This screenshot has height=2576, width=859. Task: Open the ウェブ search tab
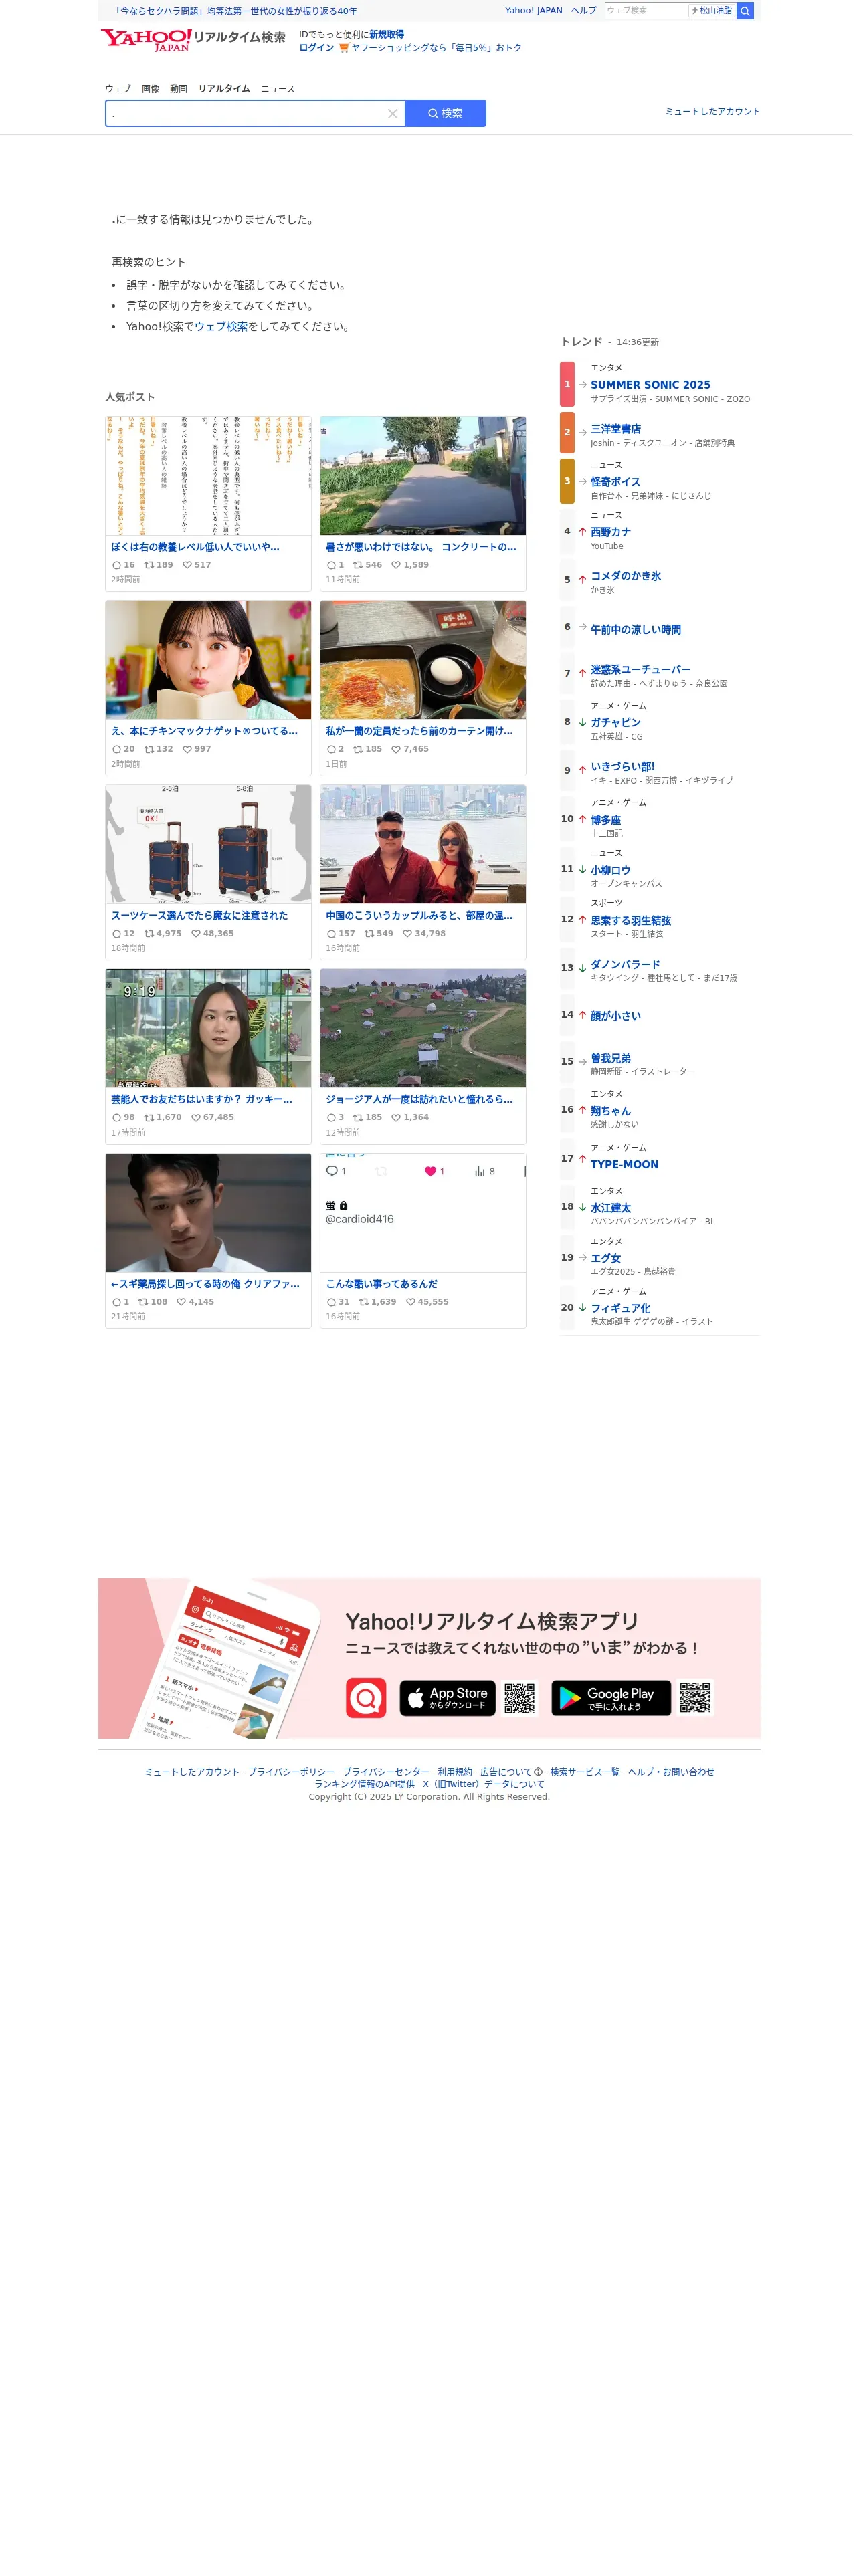click(119, 89)
